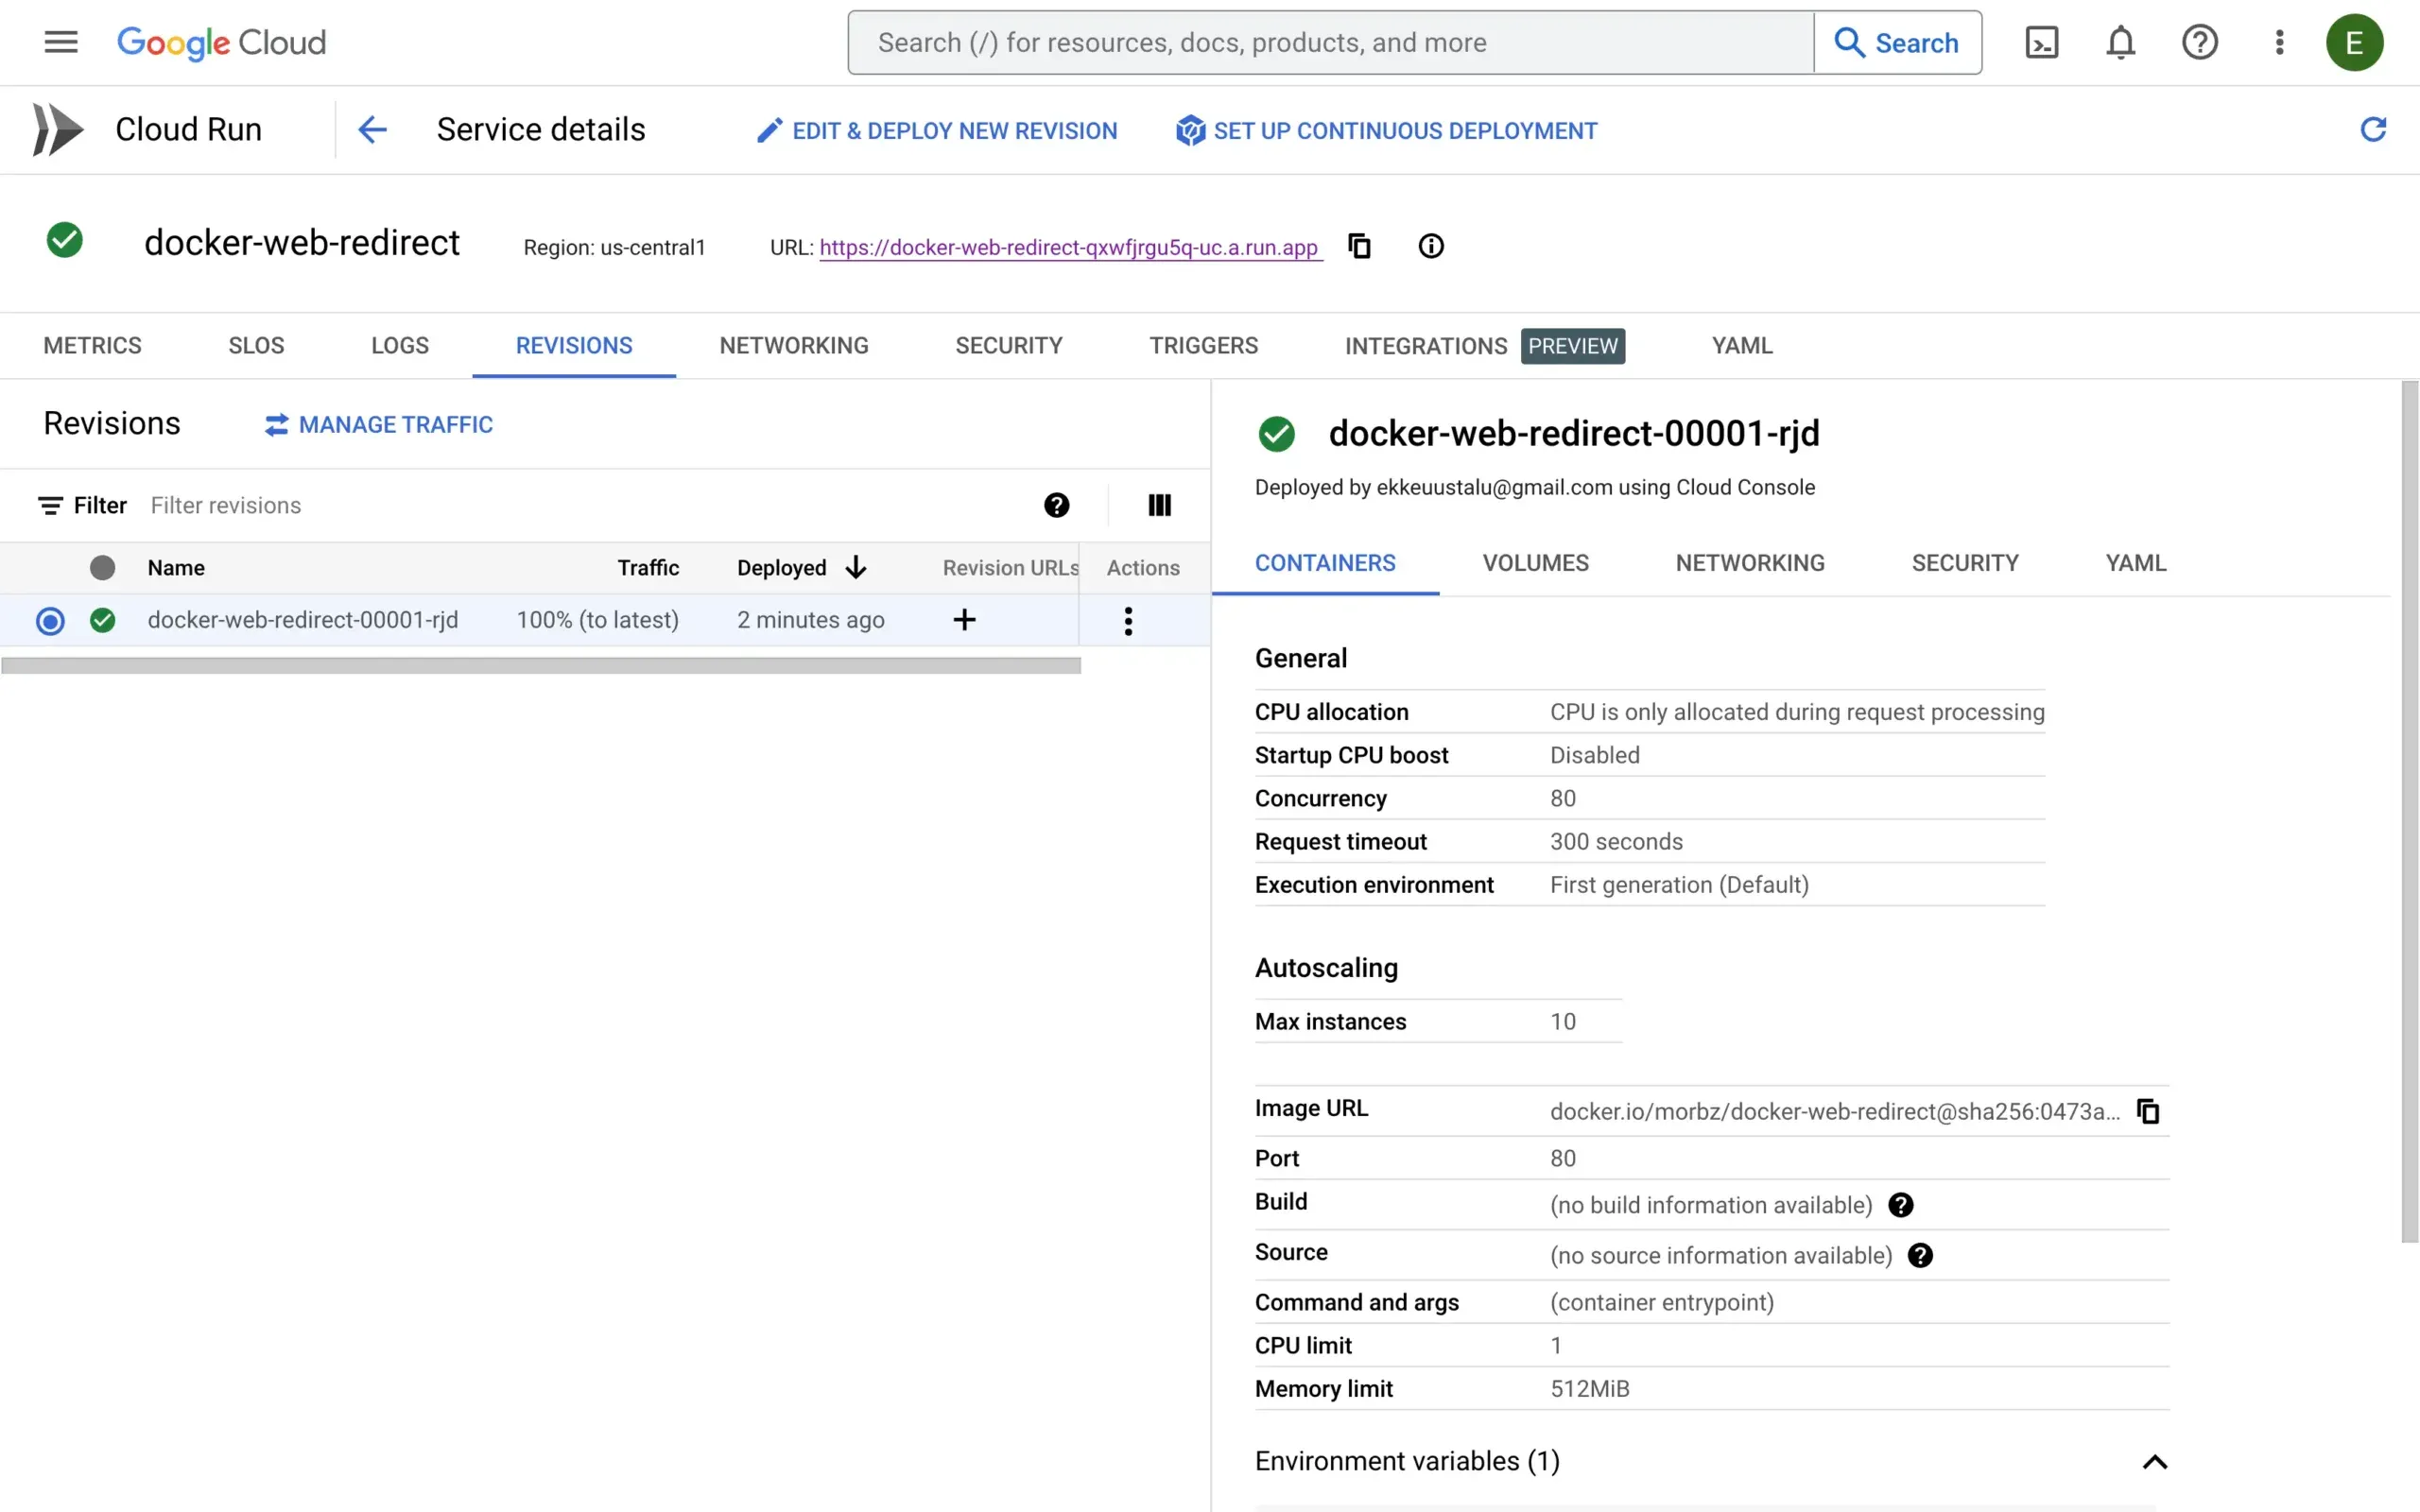The image size is (2420, 1512).
Task: Refresh the service details page
Action: (2374, 129)
